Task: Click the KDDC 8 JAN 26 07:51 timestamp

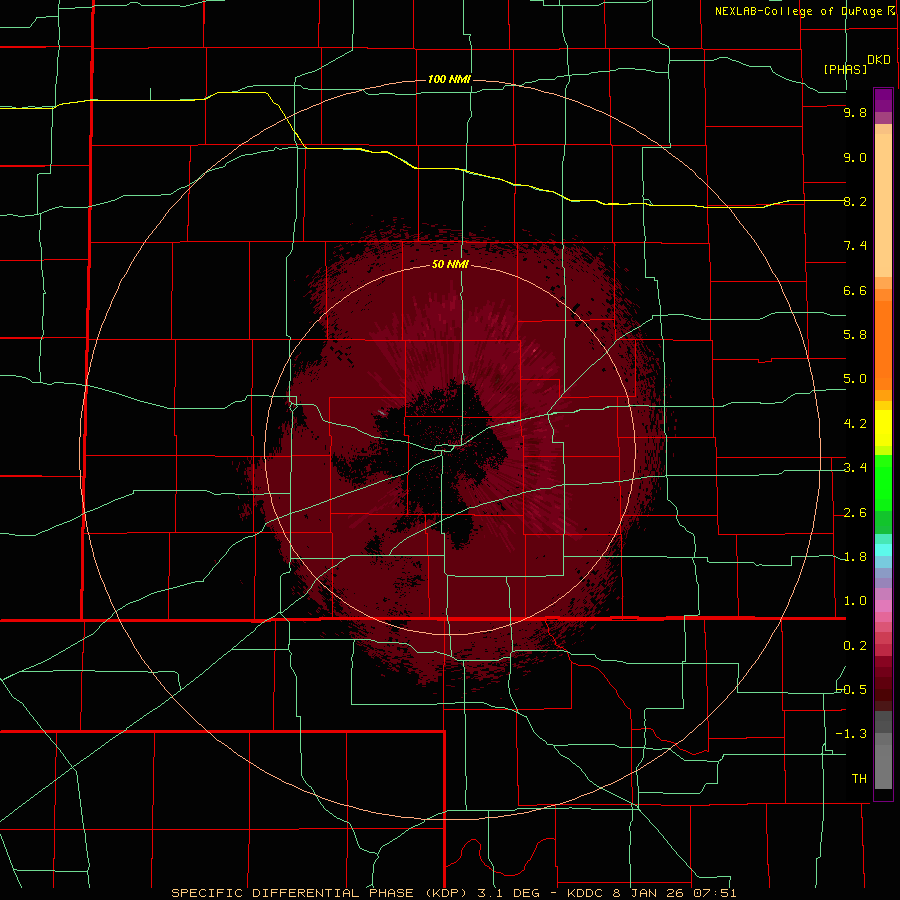Action: pos(651,893)
